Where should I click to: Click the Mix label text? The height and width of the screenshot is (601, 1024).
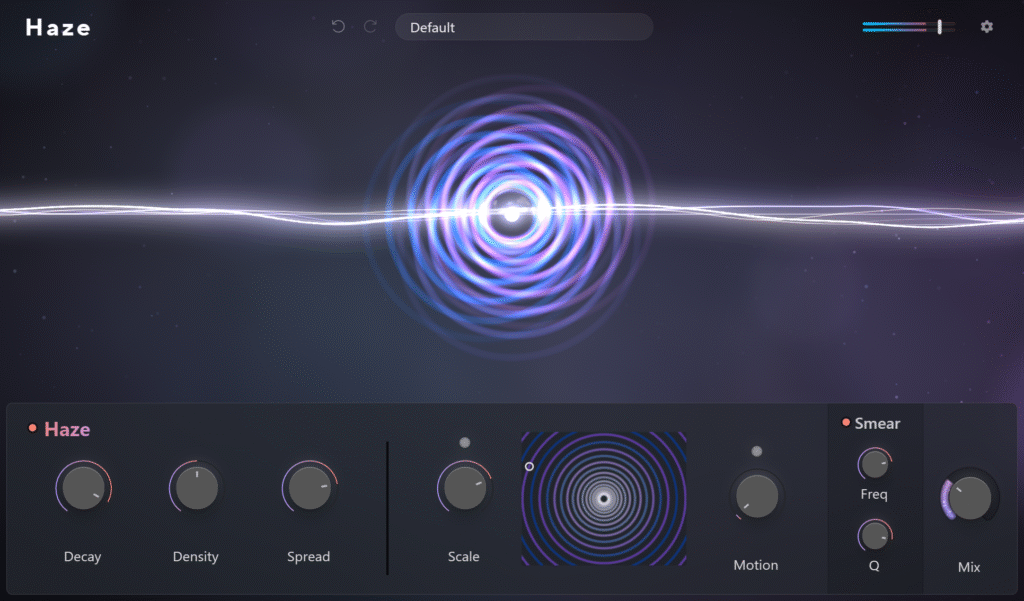pos(969,567)
